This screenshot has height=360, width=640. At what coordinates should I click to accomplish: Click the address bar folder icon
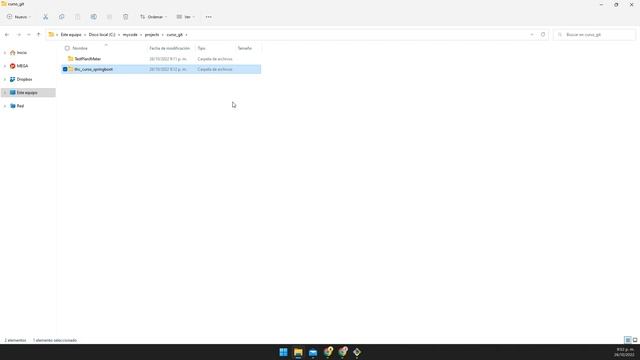coord(51,35)
